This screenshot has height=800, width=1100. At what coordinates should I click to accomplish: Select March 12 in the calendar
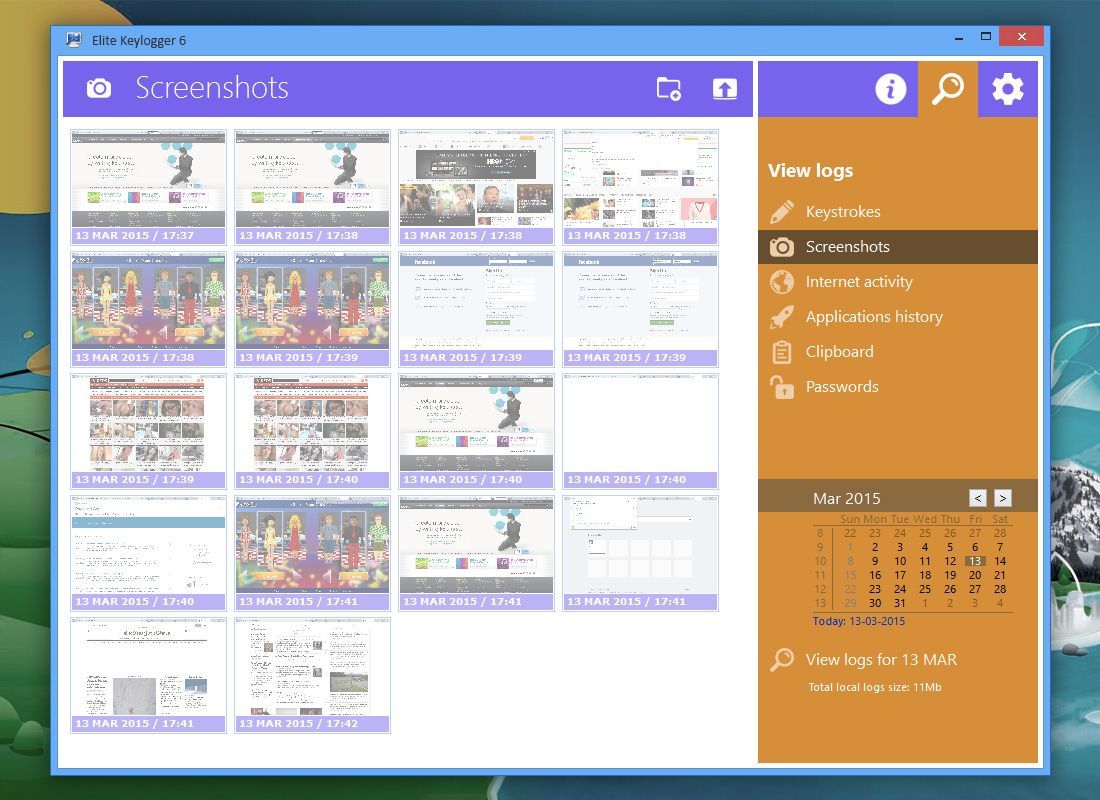click(950, 561)
